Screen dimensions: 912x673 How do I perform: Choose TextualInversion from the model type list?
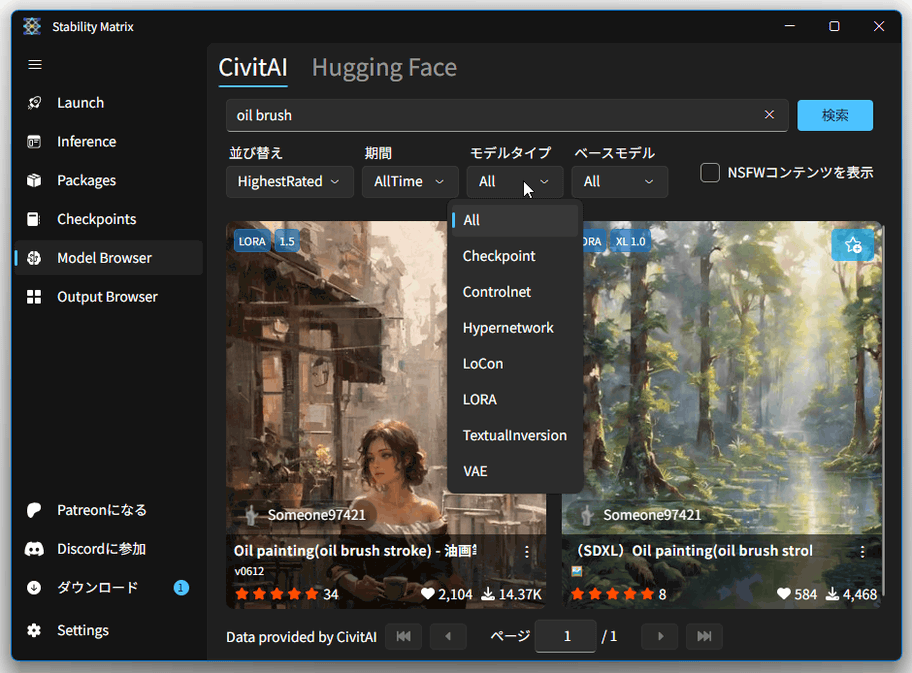pos(515,436)
